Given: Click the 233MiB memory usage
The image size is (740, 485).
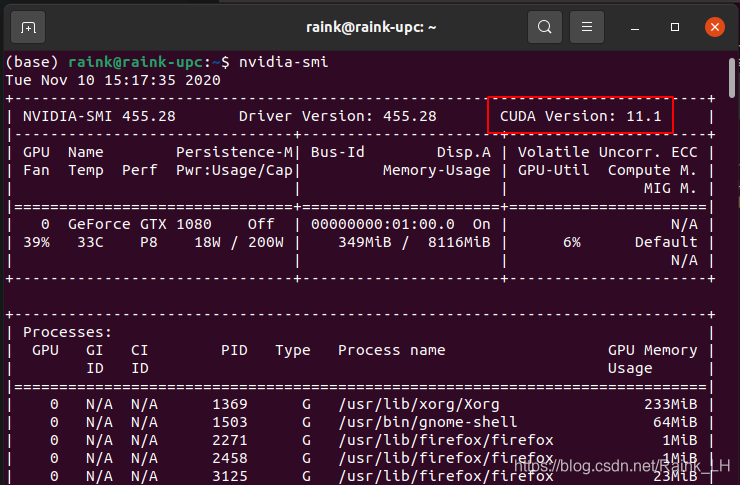Looking at the screenshot, I should (671, 404).
